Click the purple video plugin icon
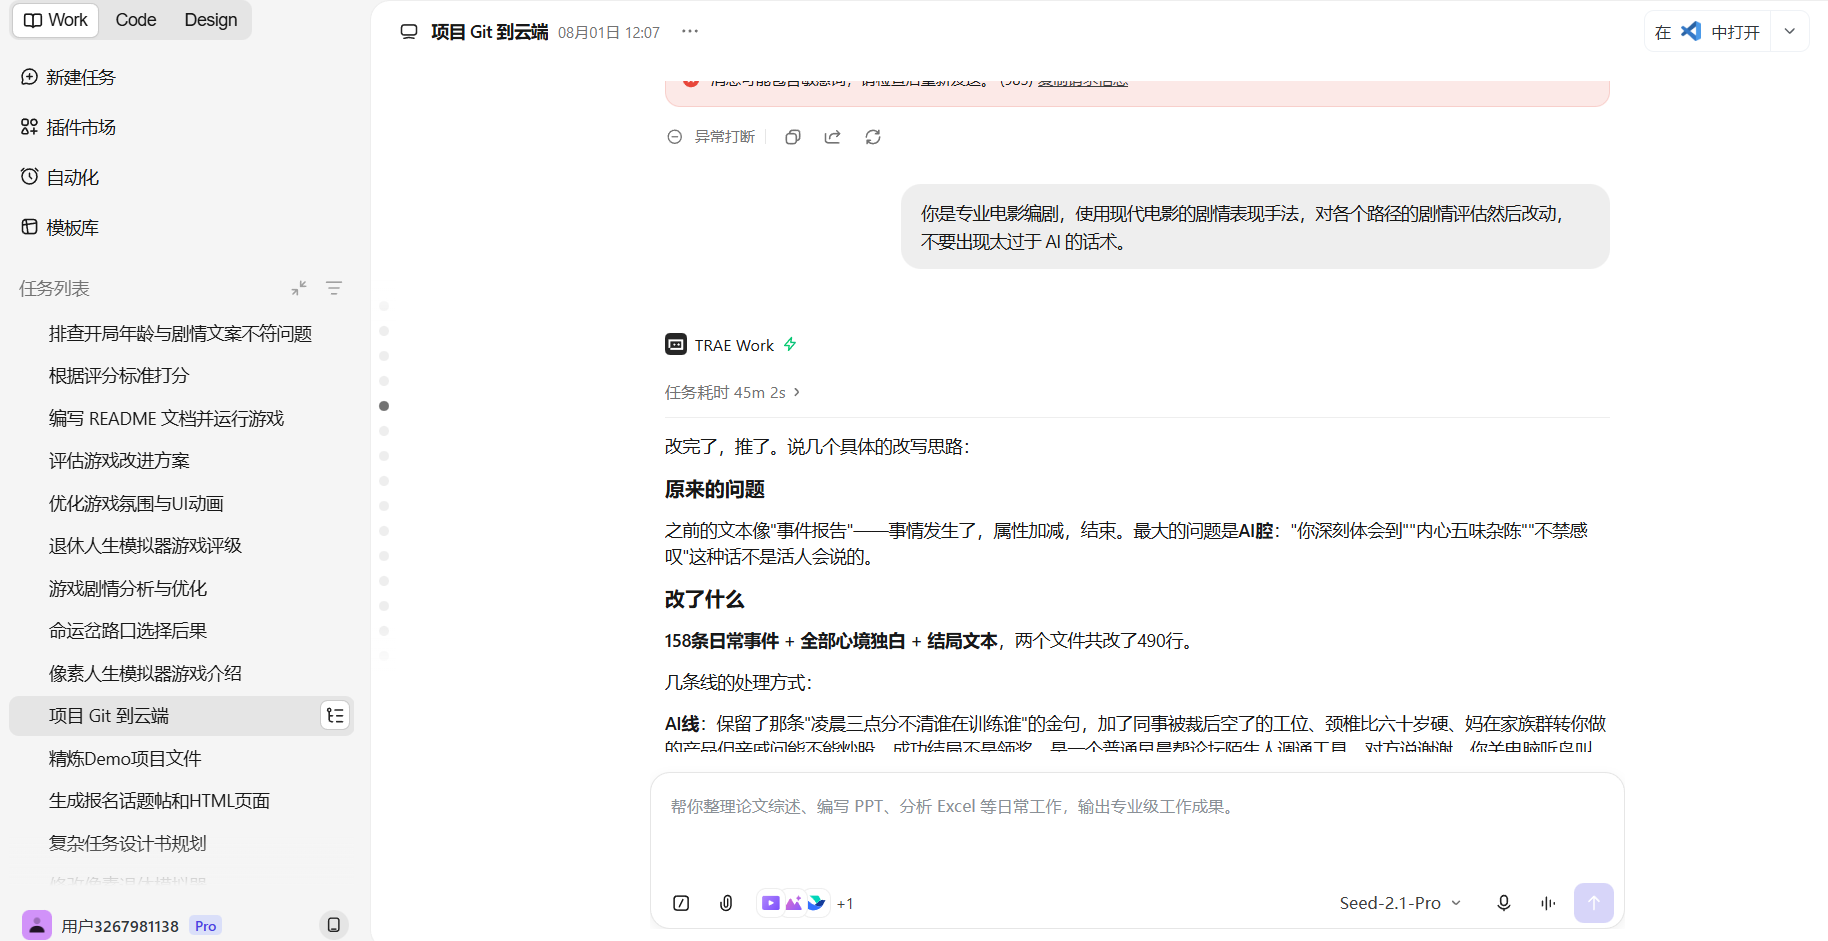This screenshot has height=941, width=1828. [770, 903]
